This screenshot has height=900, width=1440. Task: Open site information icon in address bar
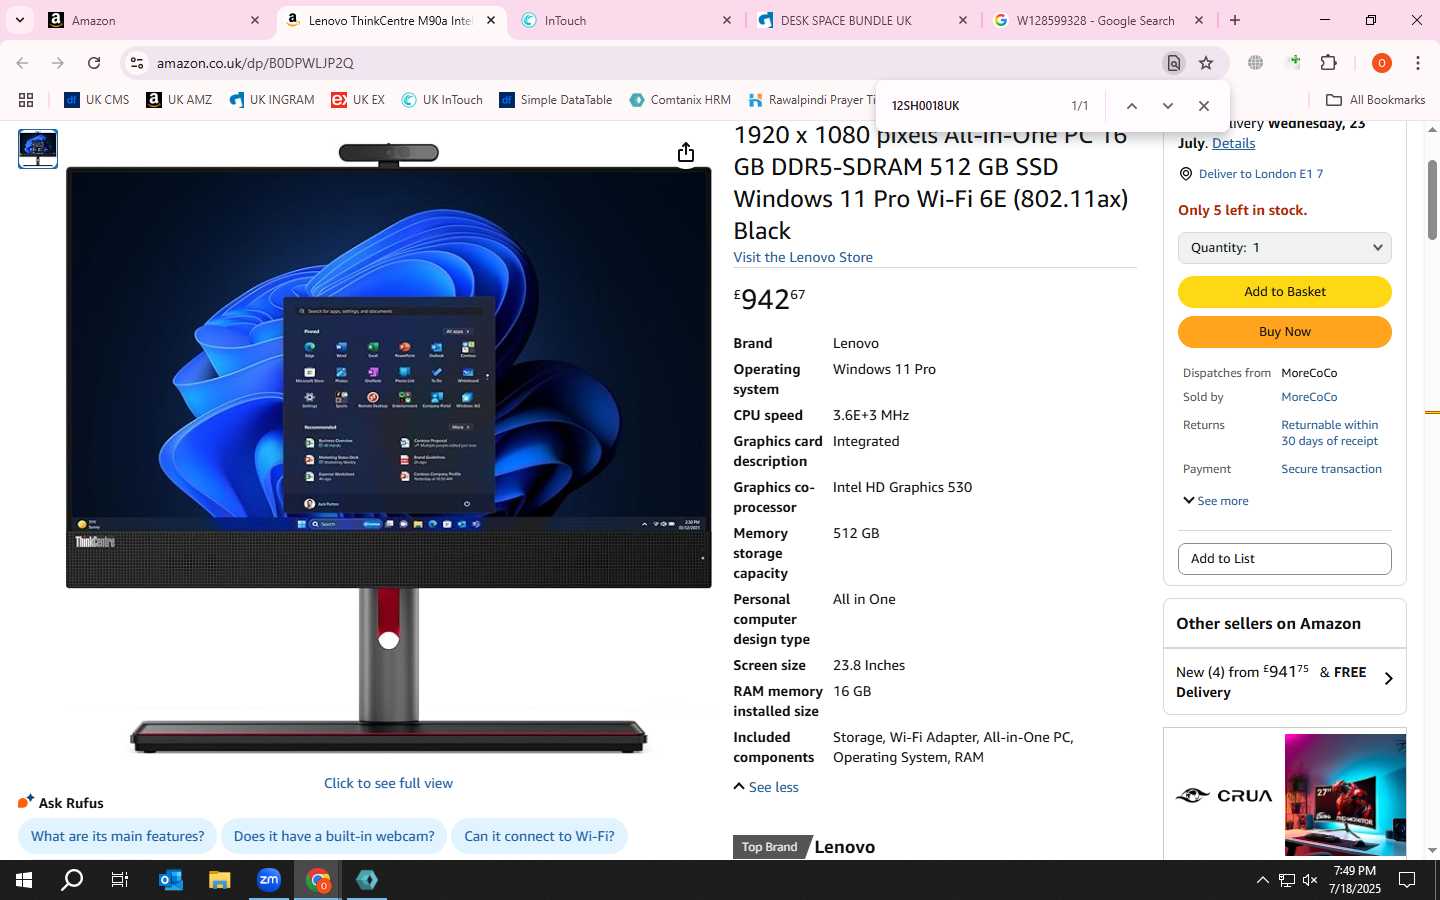137,63
